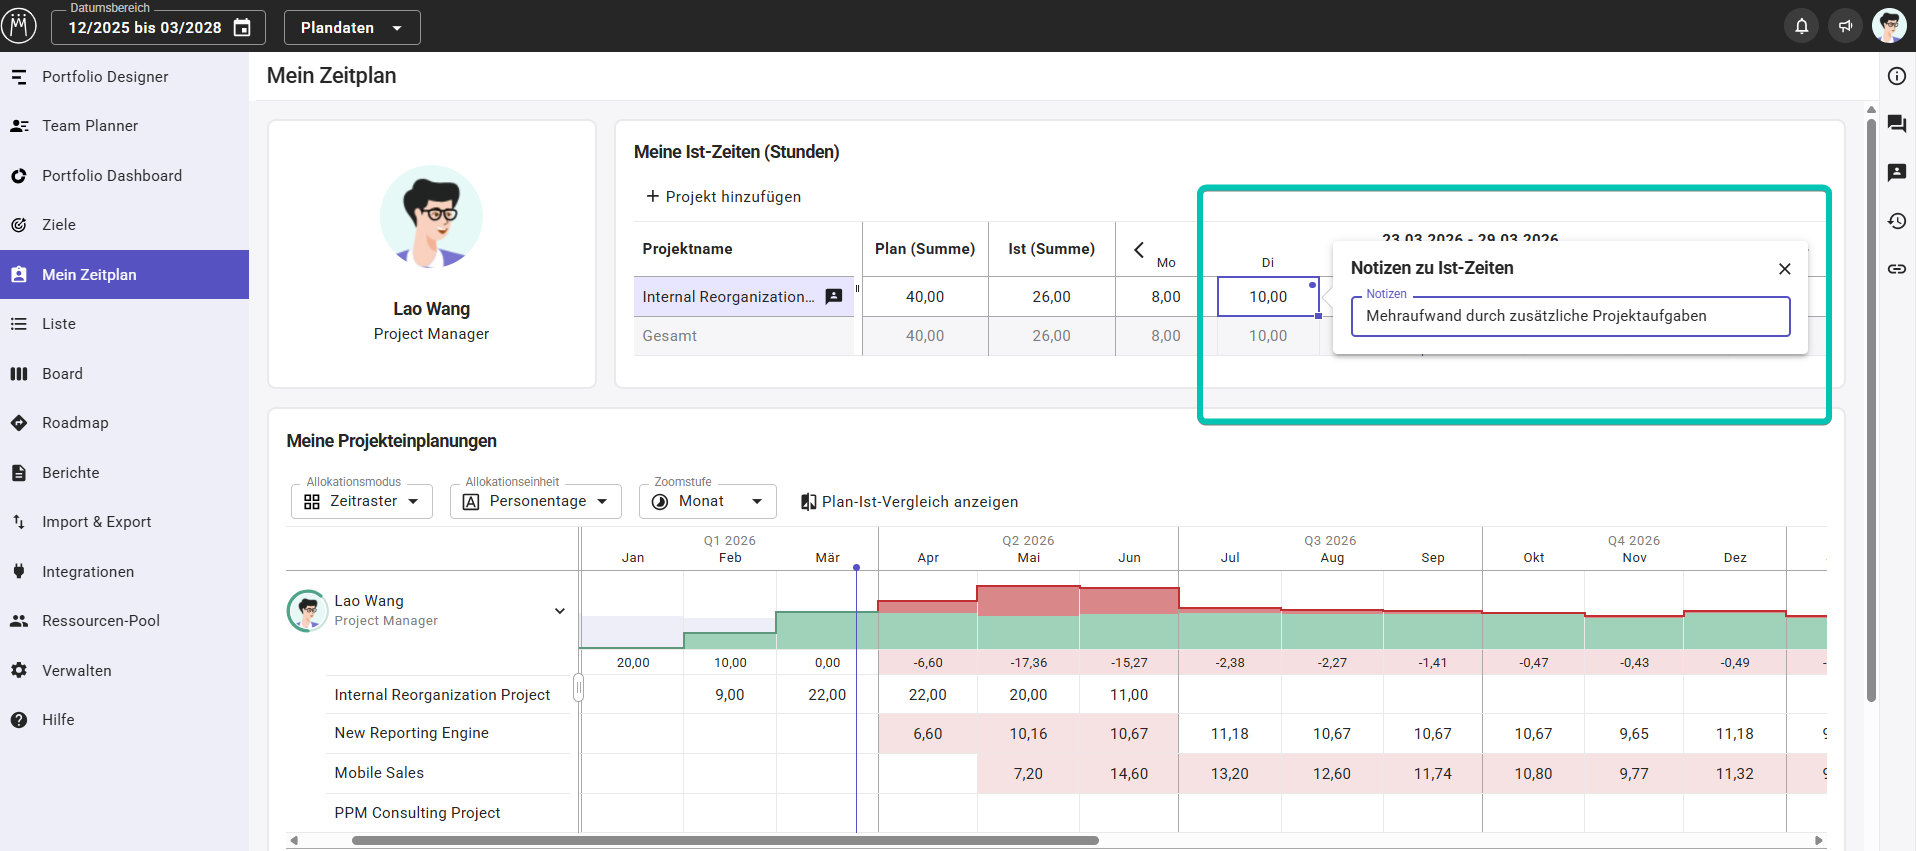Open the calendar icon in Datumsbereich field
This screenshot has height=851, width=1916.
pos(242,28)
